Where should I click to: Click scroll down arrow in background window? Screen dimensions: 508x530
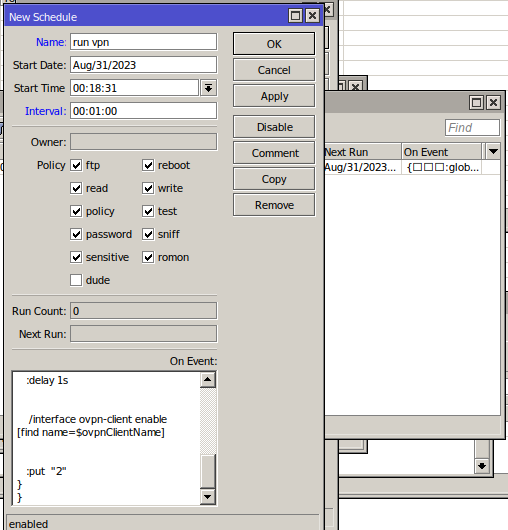(x=482, y=466)
